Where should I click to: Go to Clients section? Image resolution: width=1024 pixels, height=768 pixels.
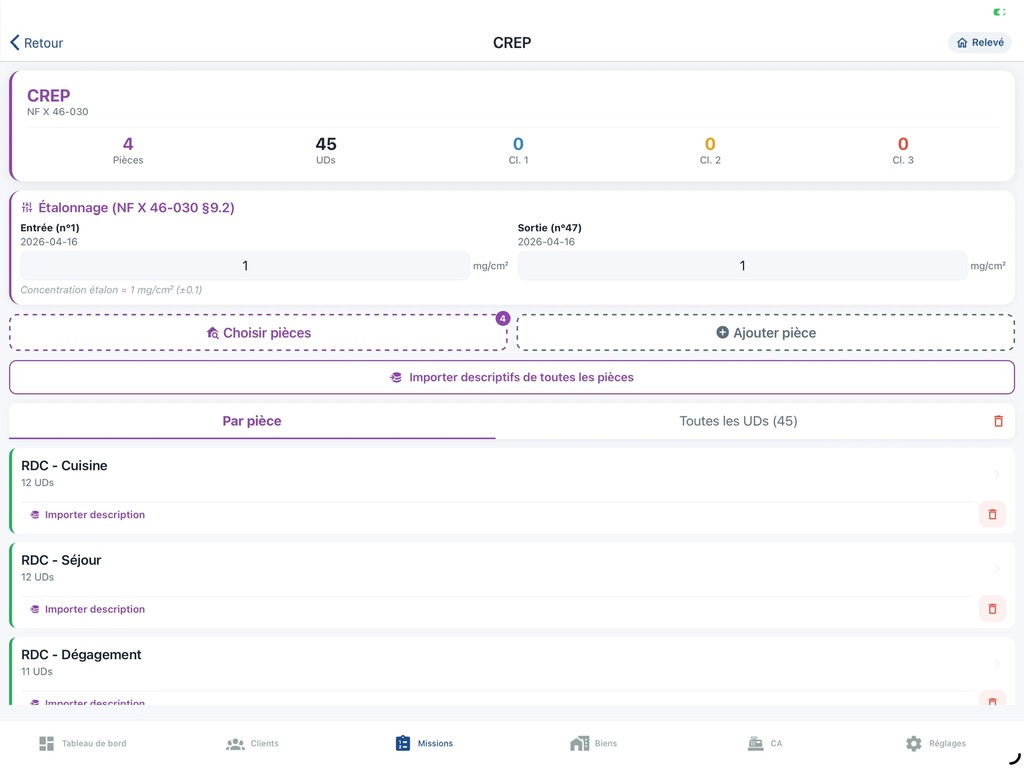pyautogui.click(x=252, y=743)
